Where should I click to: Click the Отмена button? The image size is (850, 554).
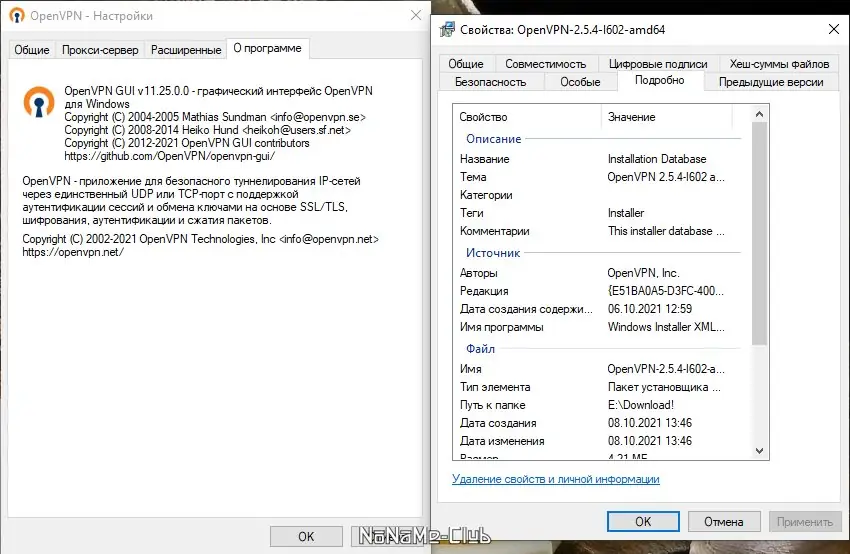pyautogui.click(x=724, y=521)
